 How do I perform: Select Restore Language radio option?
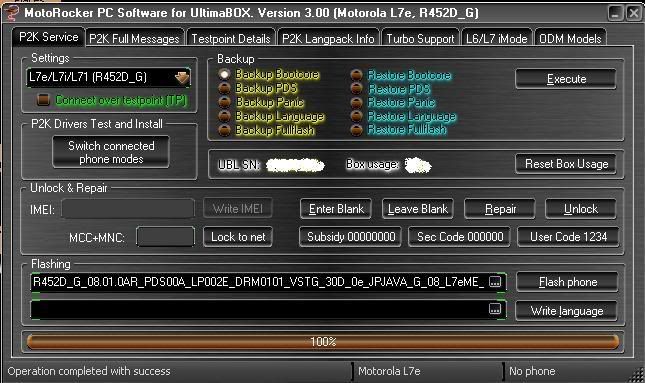coord(356,116)
